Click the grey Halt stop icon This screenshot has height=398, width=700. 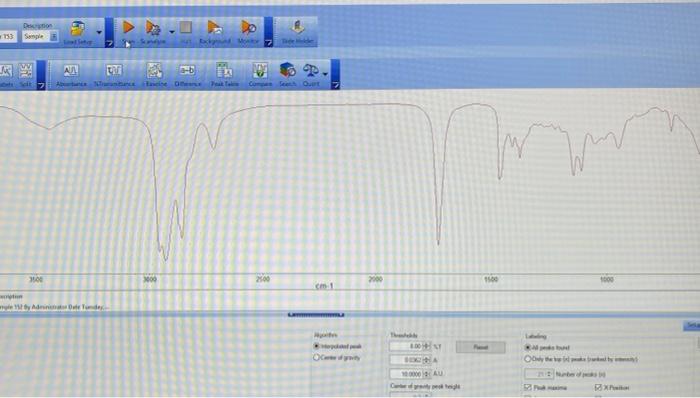click(186, 28)
